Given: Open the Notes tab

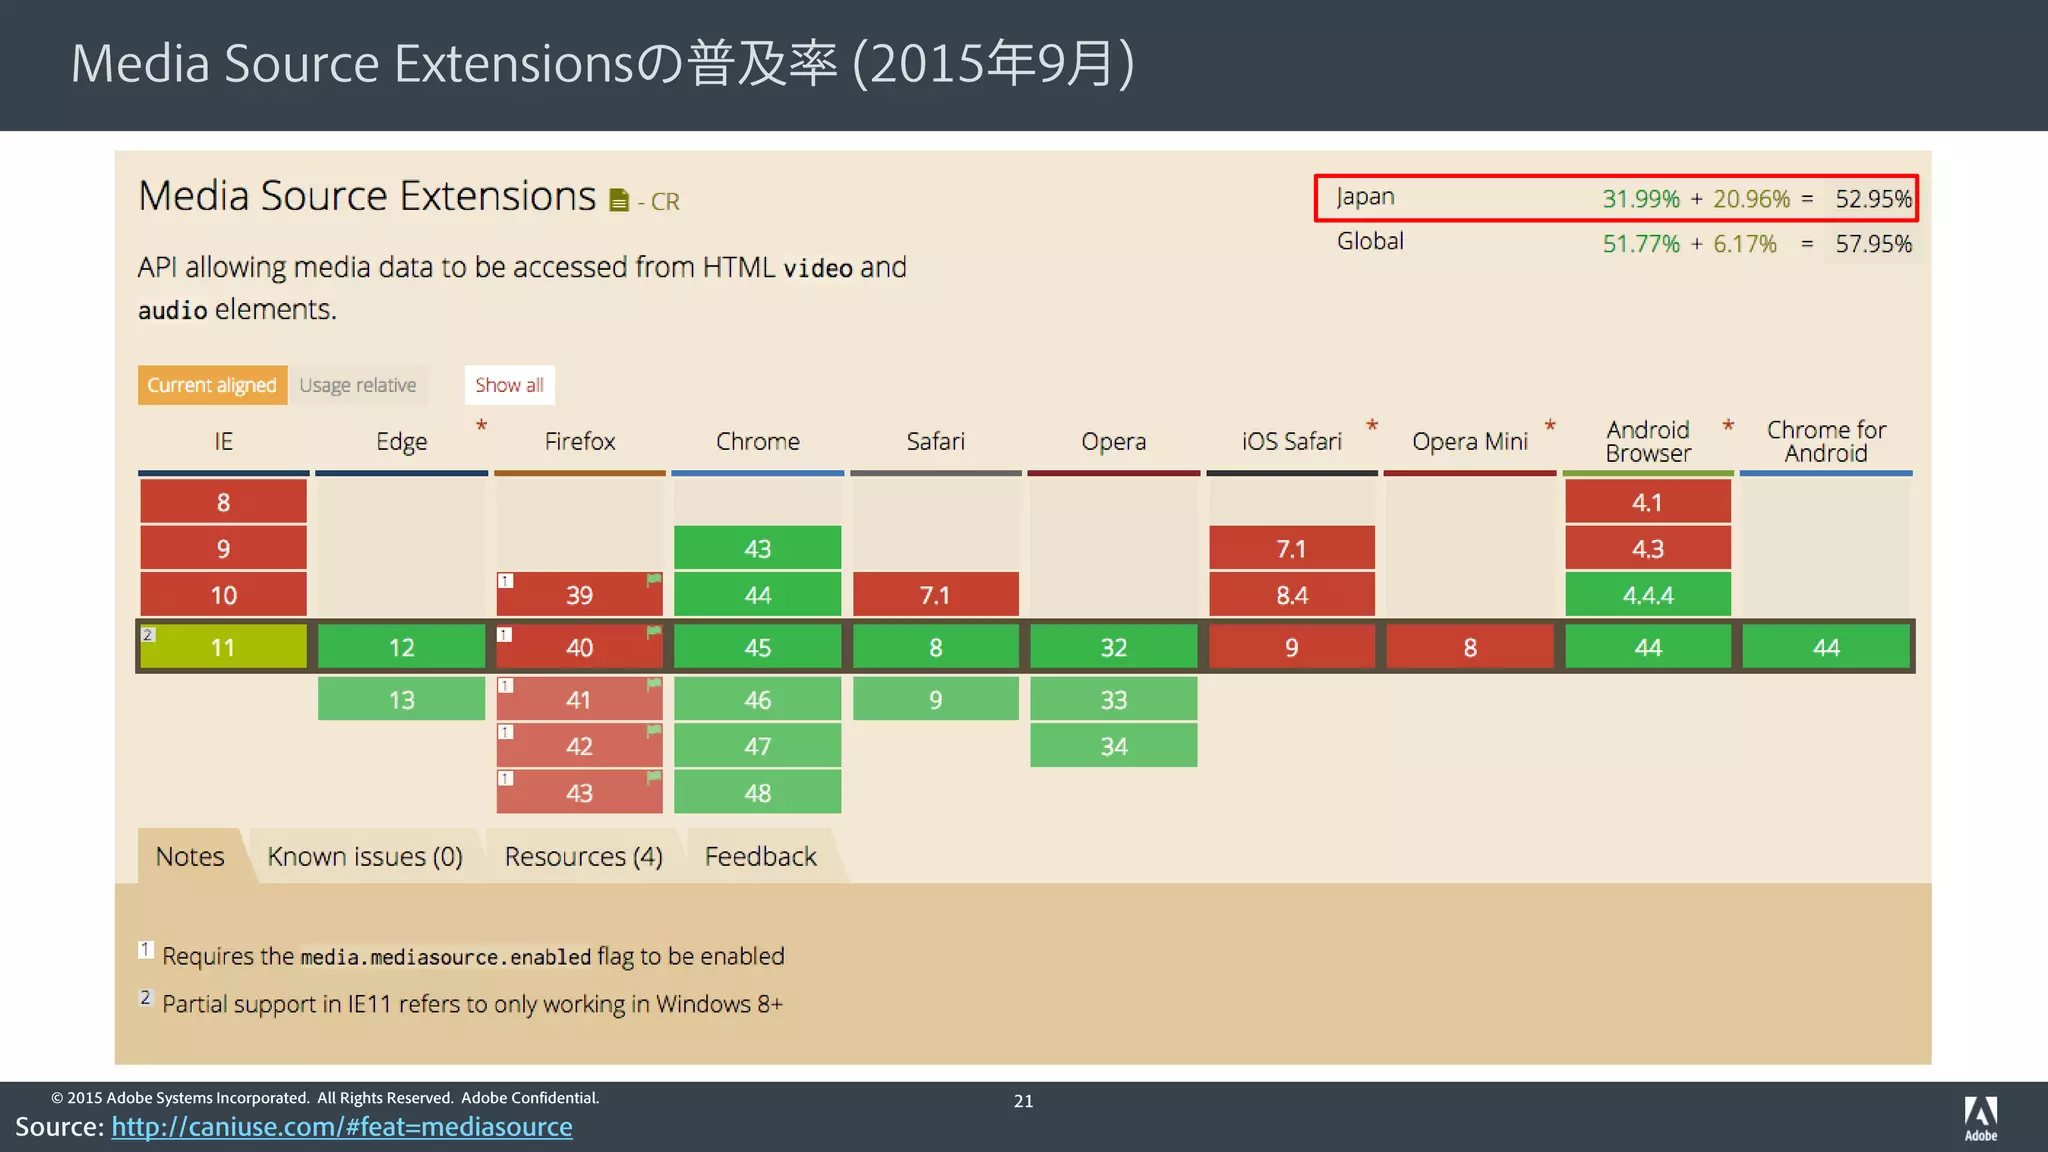Looking at the screenshot, I should [x=190, y=856].
